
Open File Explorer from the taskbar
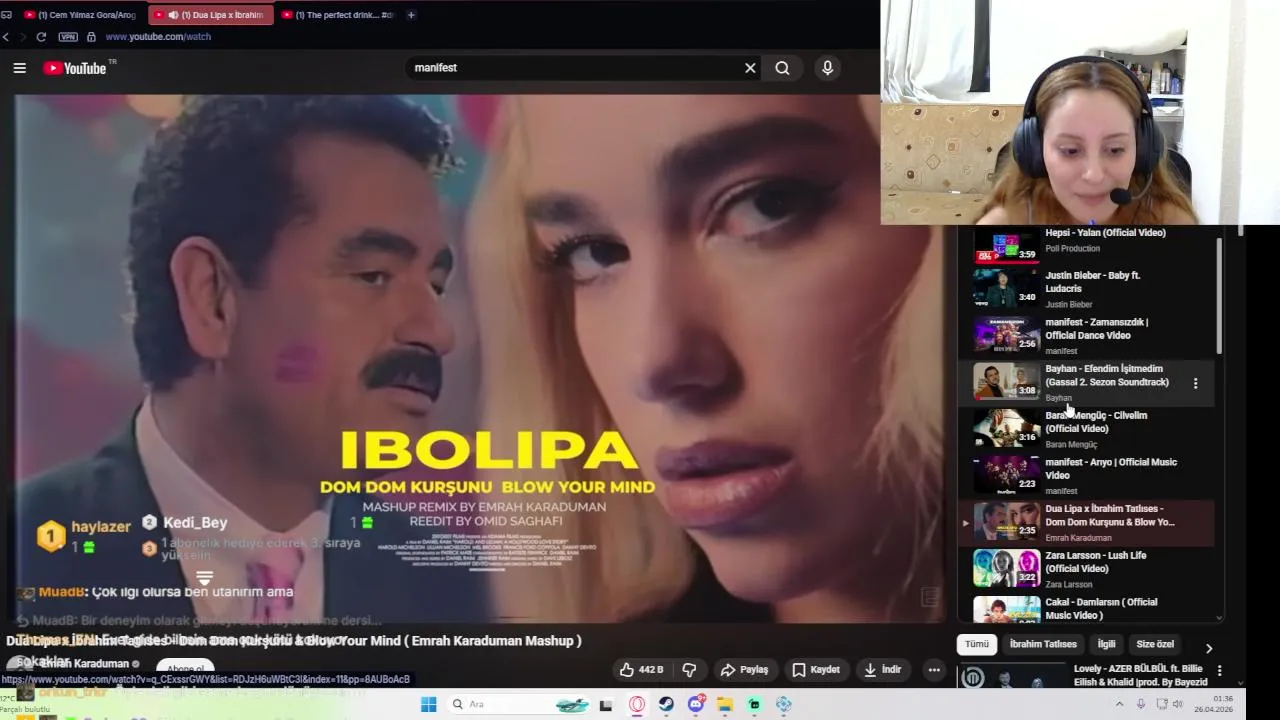click(x=725, y=705)
